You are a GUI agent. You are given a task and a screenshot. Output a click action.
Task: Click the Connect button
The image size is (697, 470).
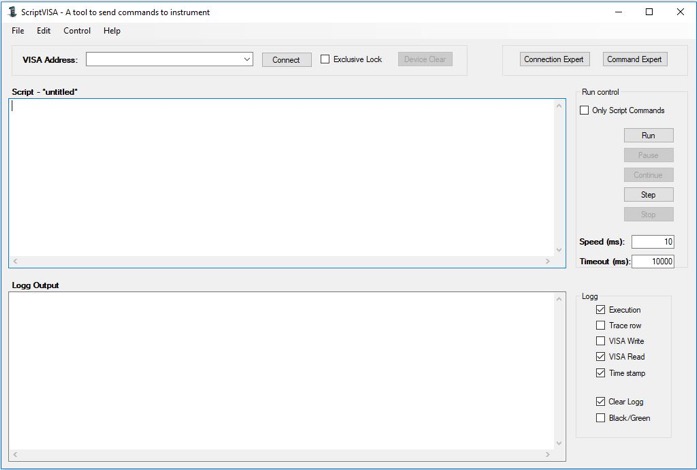[x=286, y=60]
